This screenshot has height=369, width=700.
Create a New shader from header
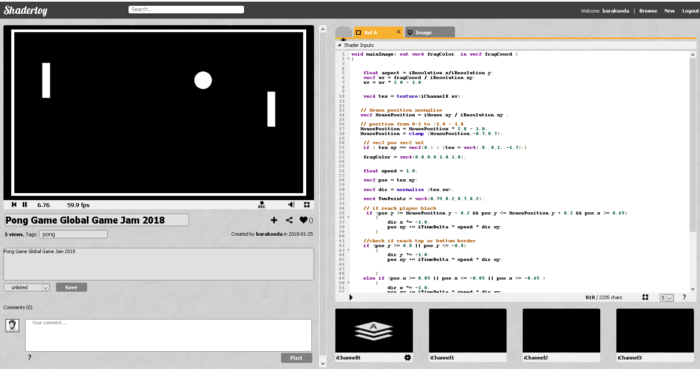coord(669,11)
